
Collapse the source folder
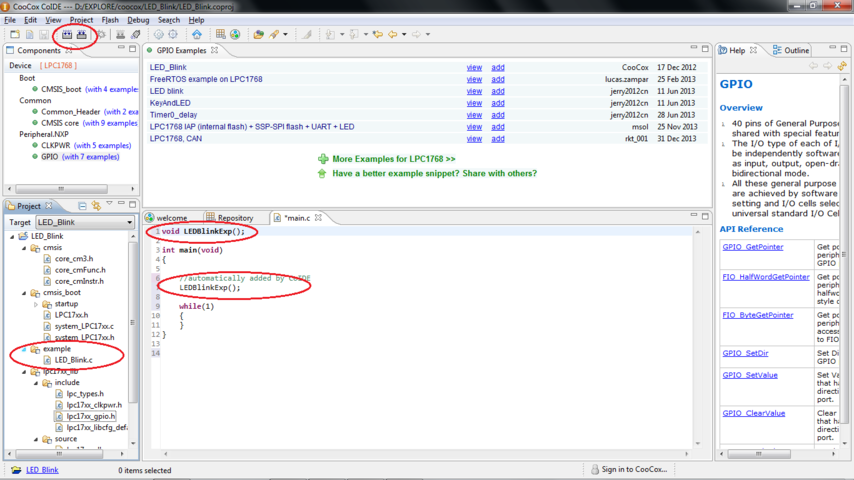click(36, 439)
